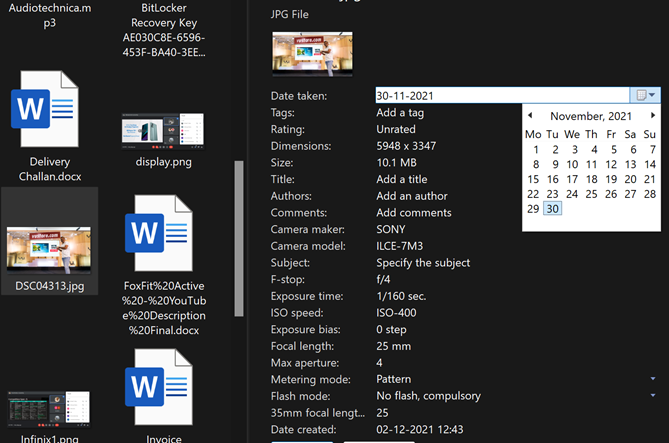This screenshot has width=669, height=443.
Task: Select November 1 in the calendar
Action: 535,150
